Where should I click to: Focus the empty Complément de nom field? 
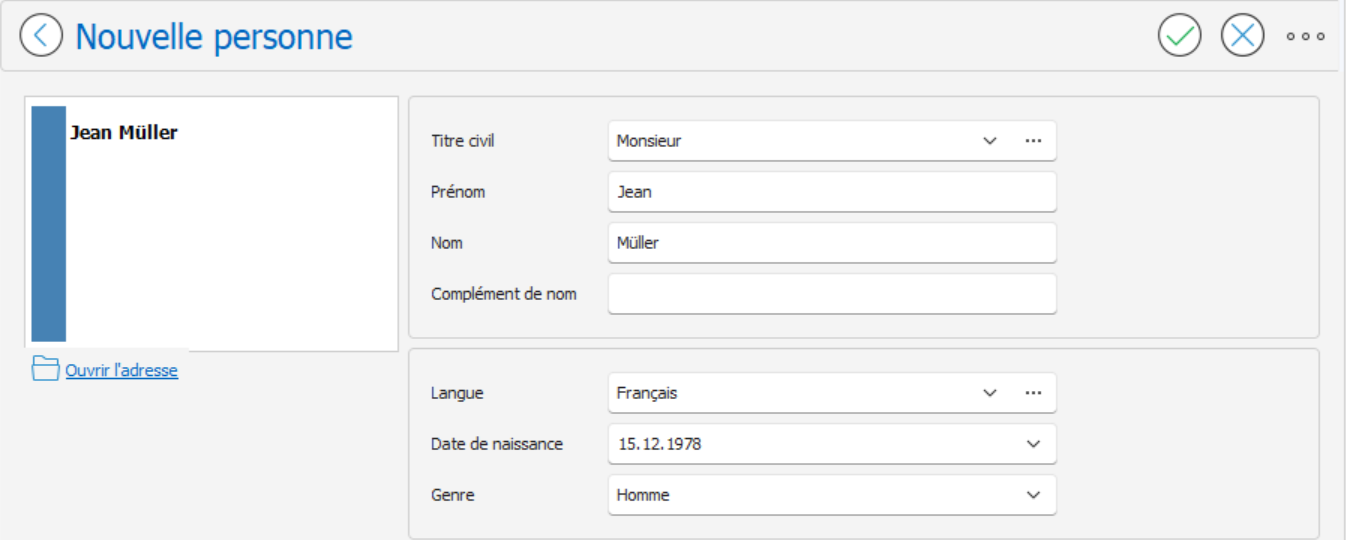tap(832, 294)
